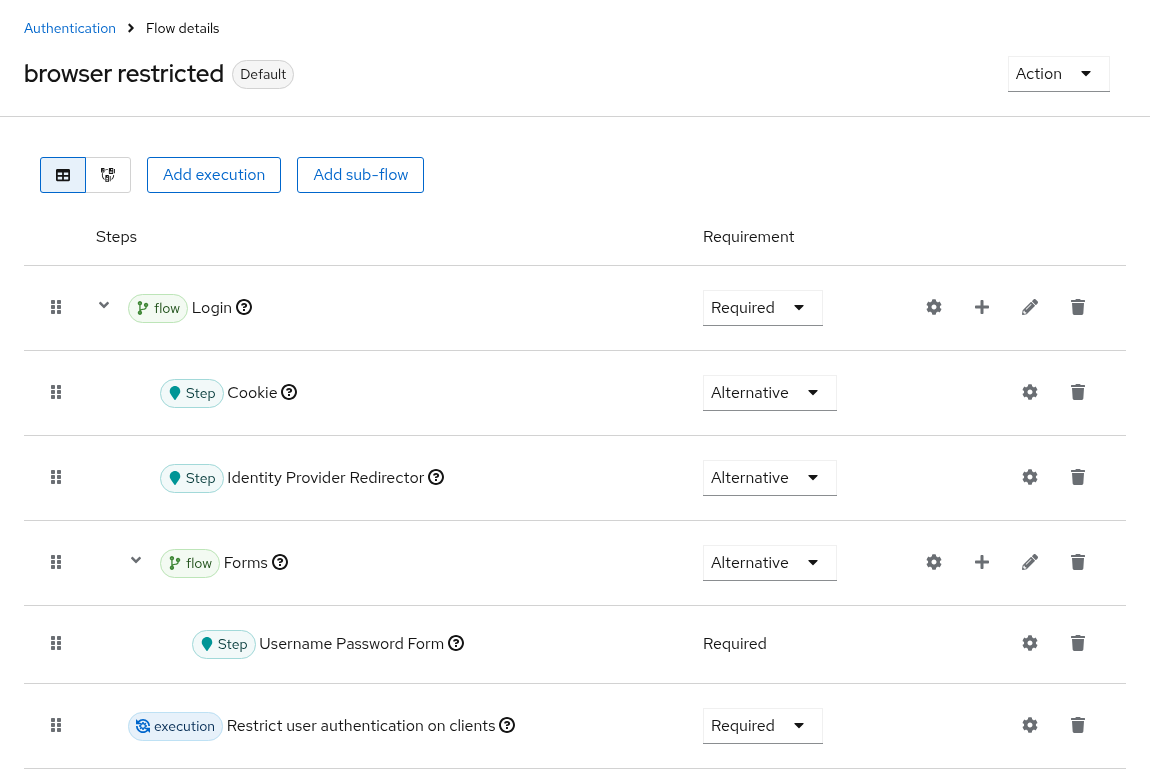Collapse the Forms sub-flow row
The width and height of the screenshot is (1150, 780).
[x=136, y=561]
